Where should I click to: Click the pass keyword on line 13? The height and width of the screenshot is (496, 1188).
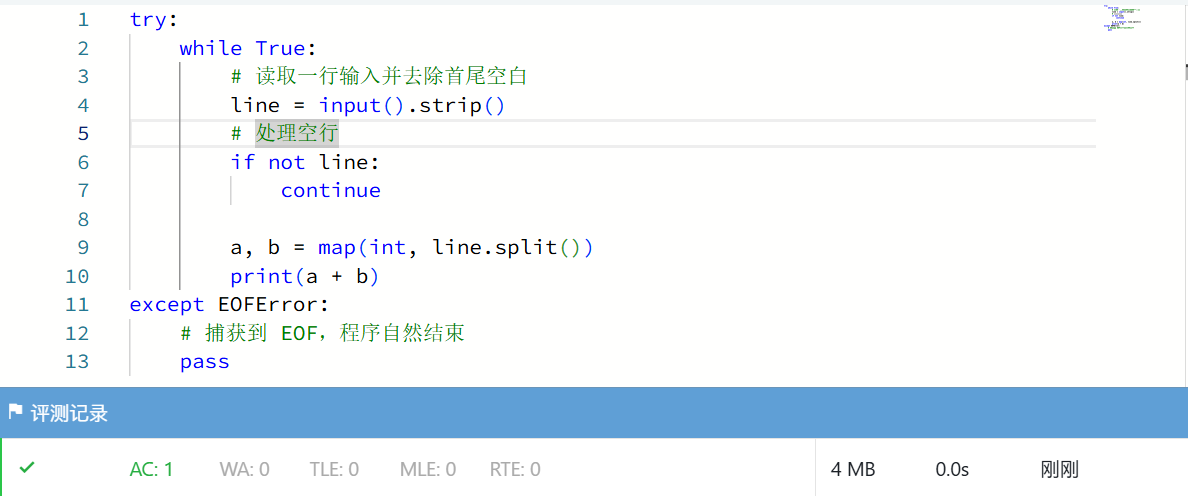(x=205, y=361)
